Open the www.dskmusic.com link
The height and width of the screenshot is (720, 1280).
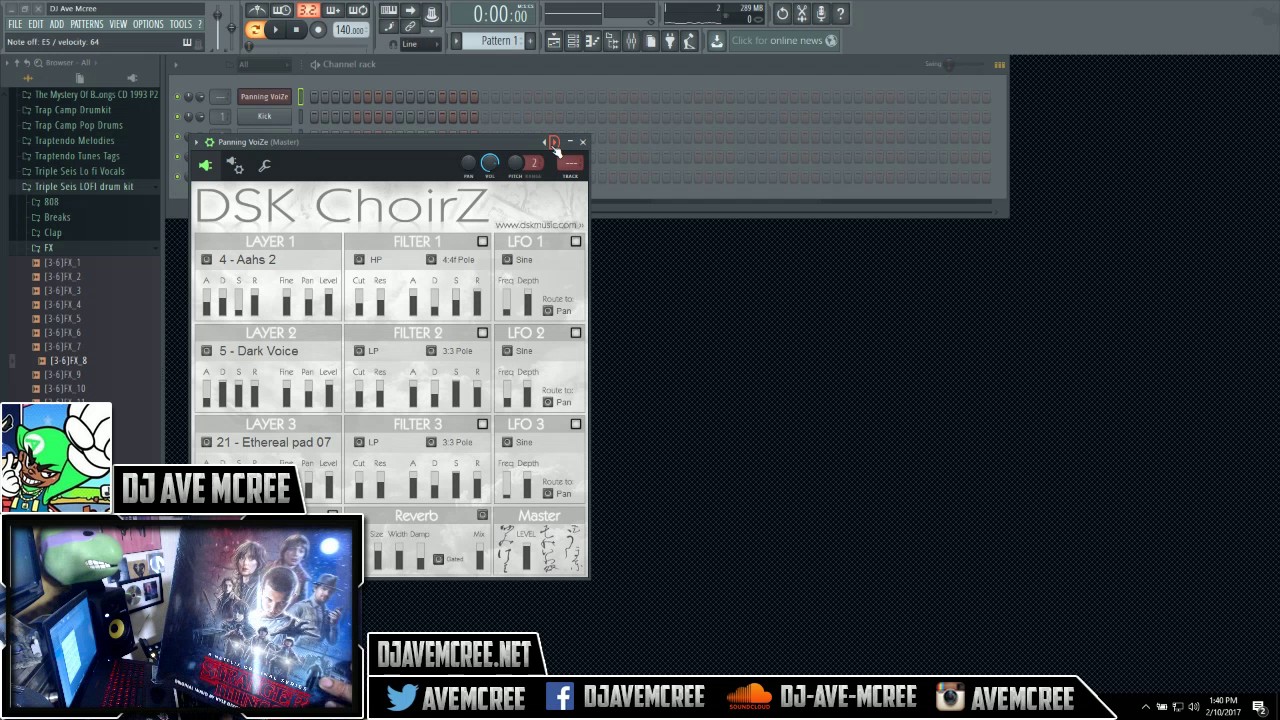click(x=538, y=225)
